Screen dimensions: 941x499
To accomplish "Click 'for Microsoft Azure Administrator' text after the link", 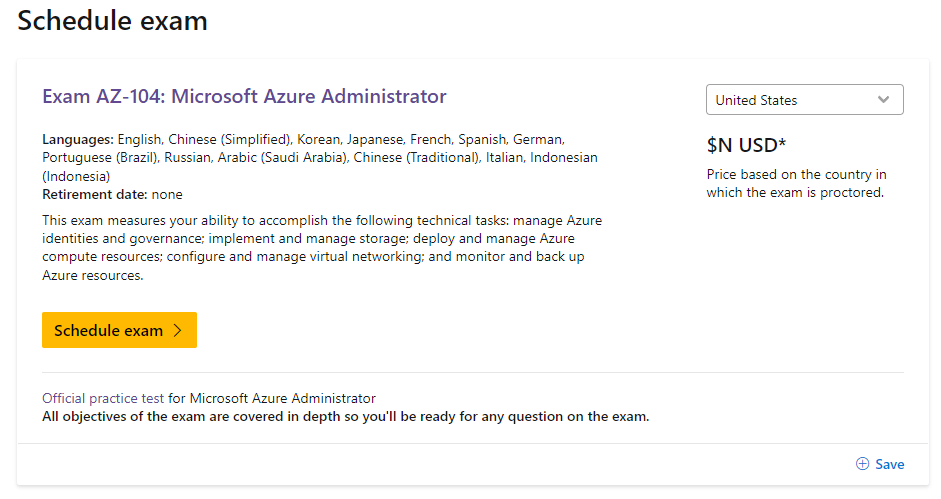I will click(x=272, y=398).
